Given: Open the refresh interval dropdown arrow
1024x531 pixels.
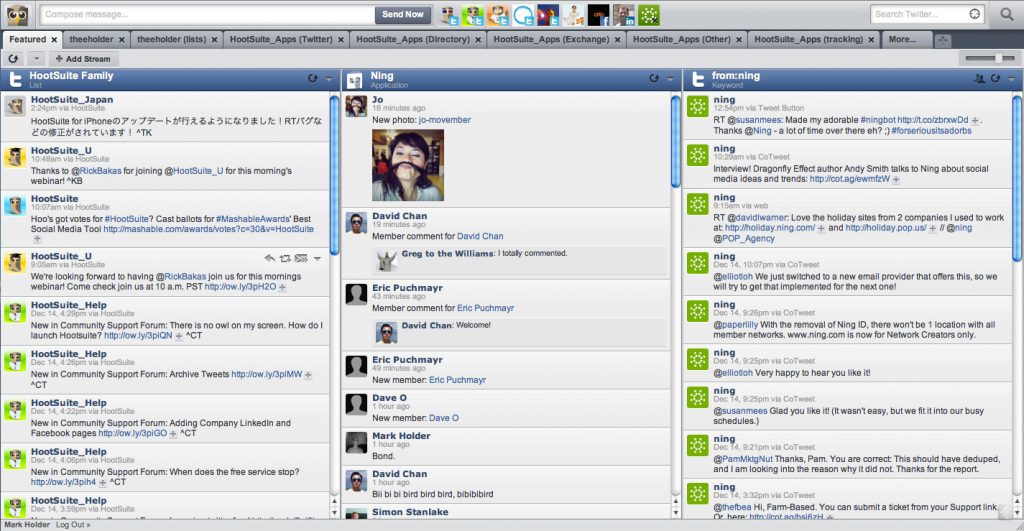Looking at the screenshot, I should [x=35, y=59].
